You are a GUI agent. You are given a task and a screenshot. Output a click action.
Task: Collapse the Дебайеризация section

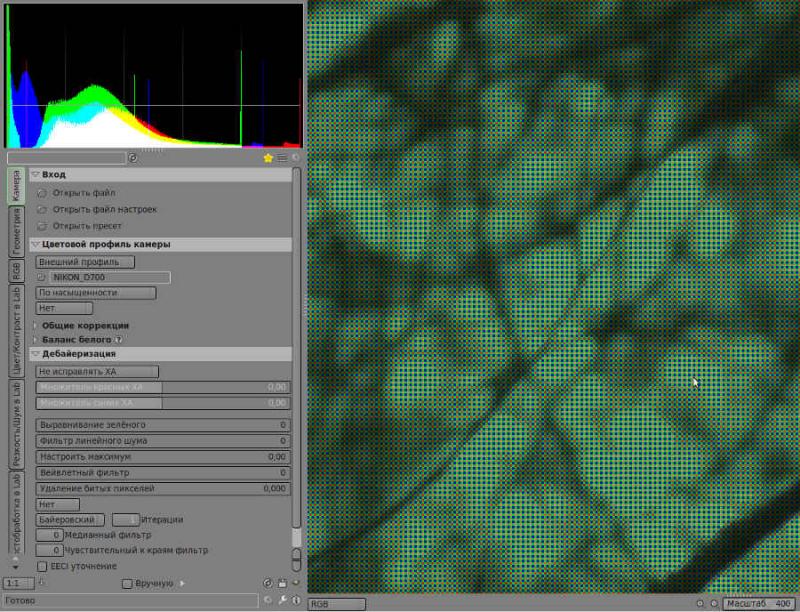[35, 354]
